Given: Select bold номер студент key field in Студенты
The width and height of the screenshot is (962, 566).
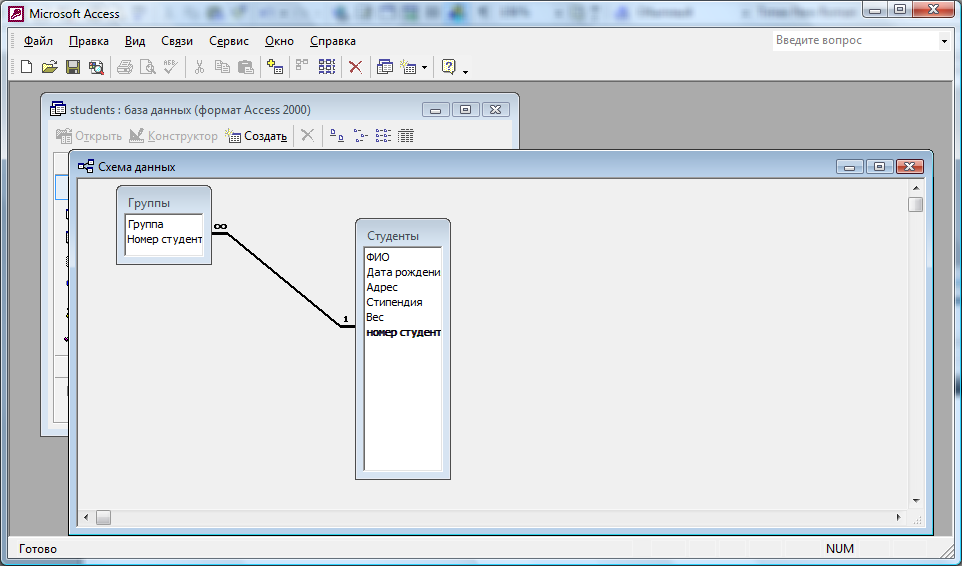Looking at the screenshot, I should click(x=403, y=332).
